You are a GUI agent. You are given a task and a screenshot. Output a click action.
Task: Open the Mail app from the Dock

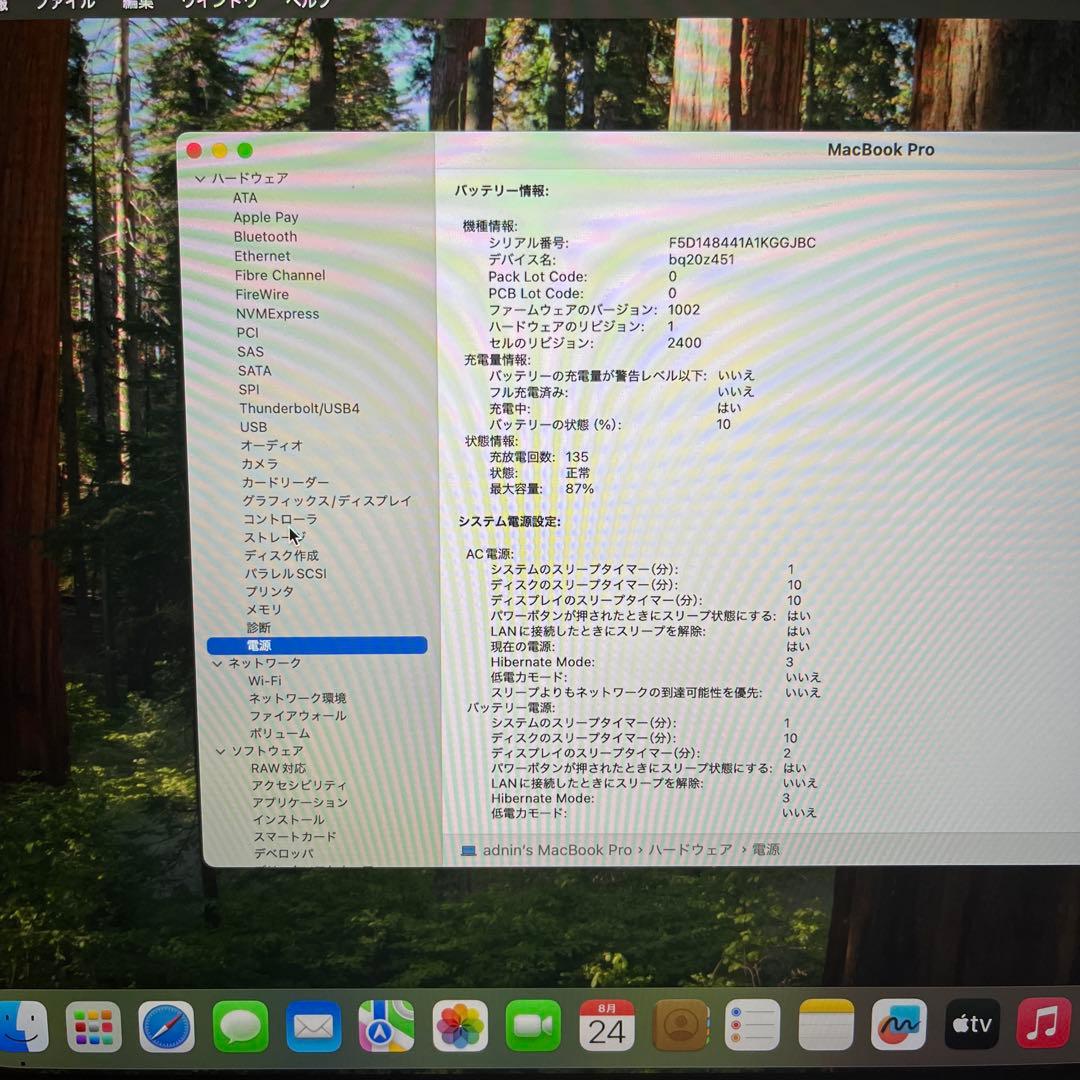(313, 1025)
